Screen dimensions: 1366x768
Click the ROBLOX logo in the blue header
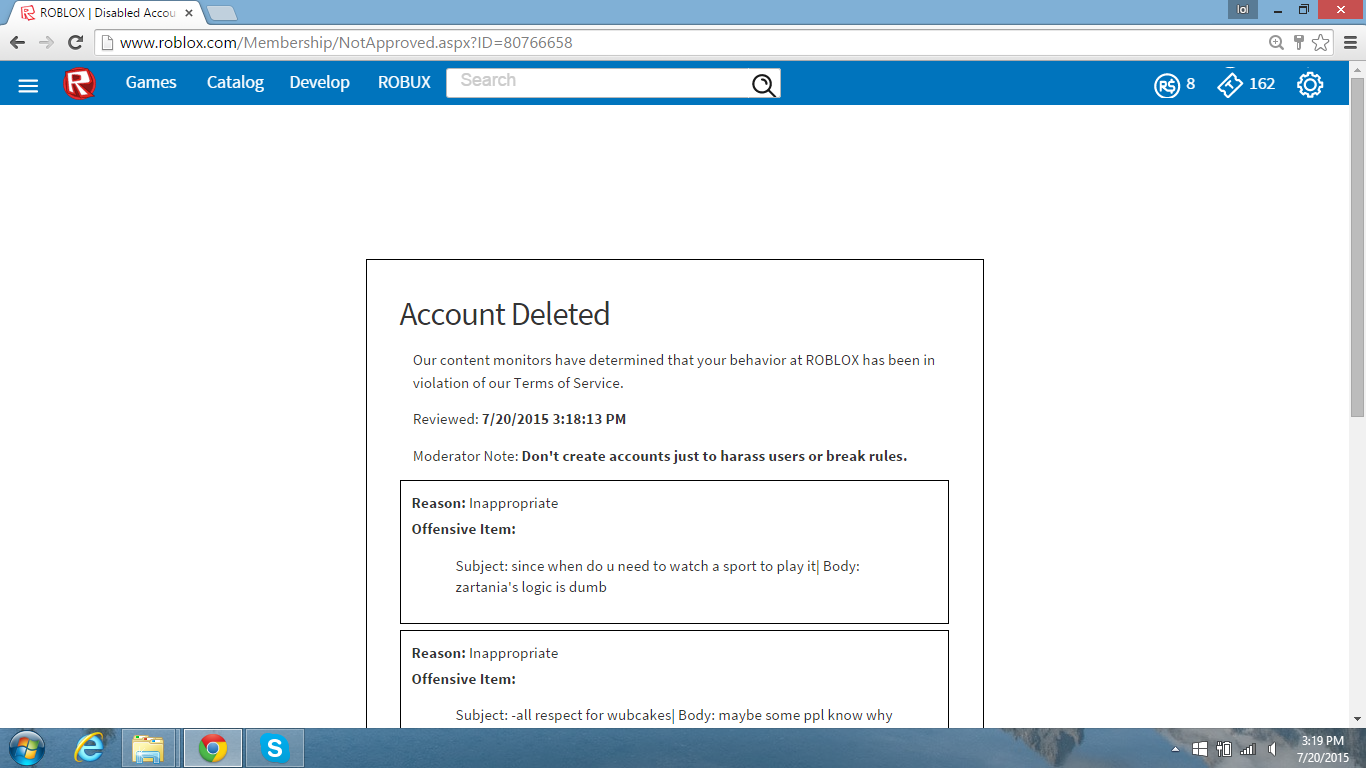[x=80, y=84]
